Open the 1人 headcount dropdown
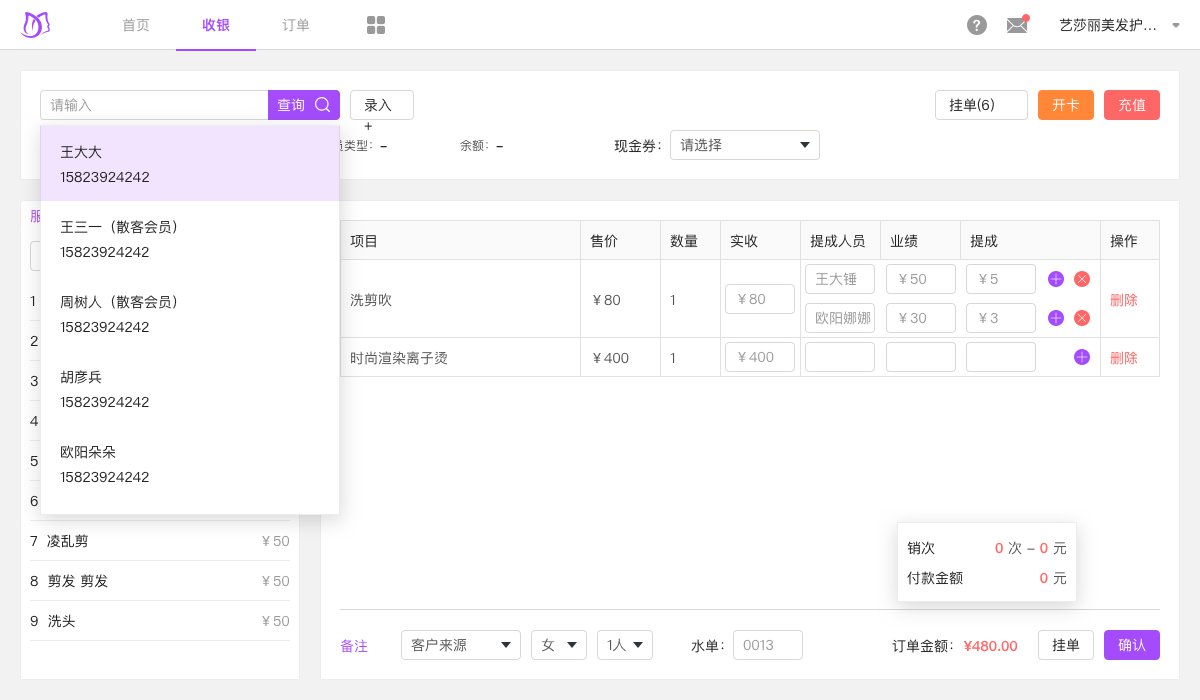The width and height of the screenshot is (1200, 700). tap(624, 645)
